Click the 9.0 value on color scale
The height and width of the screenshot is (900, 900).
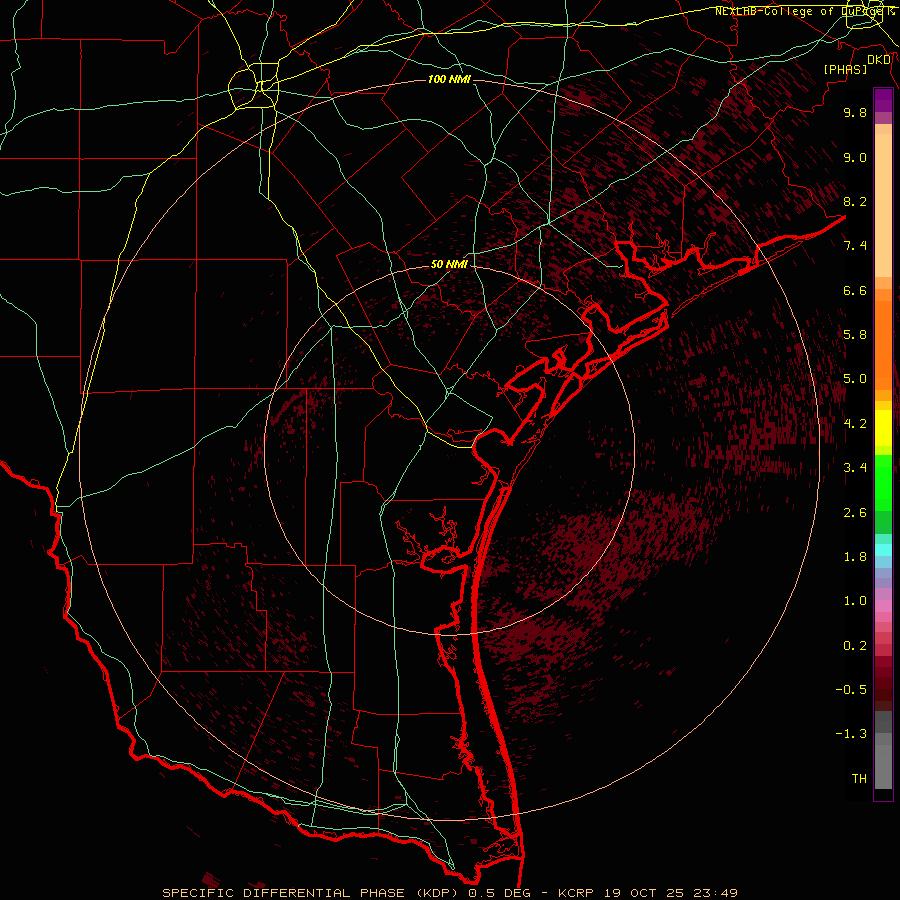[855, 157]
